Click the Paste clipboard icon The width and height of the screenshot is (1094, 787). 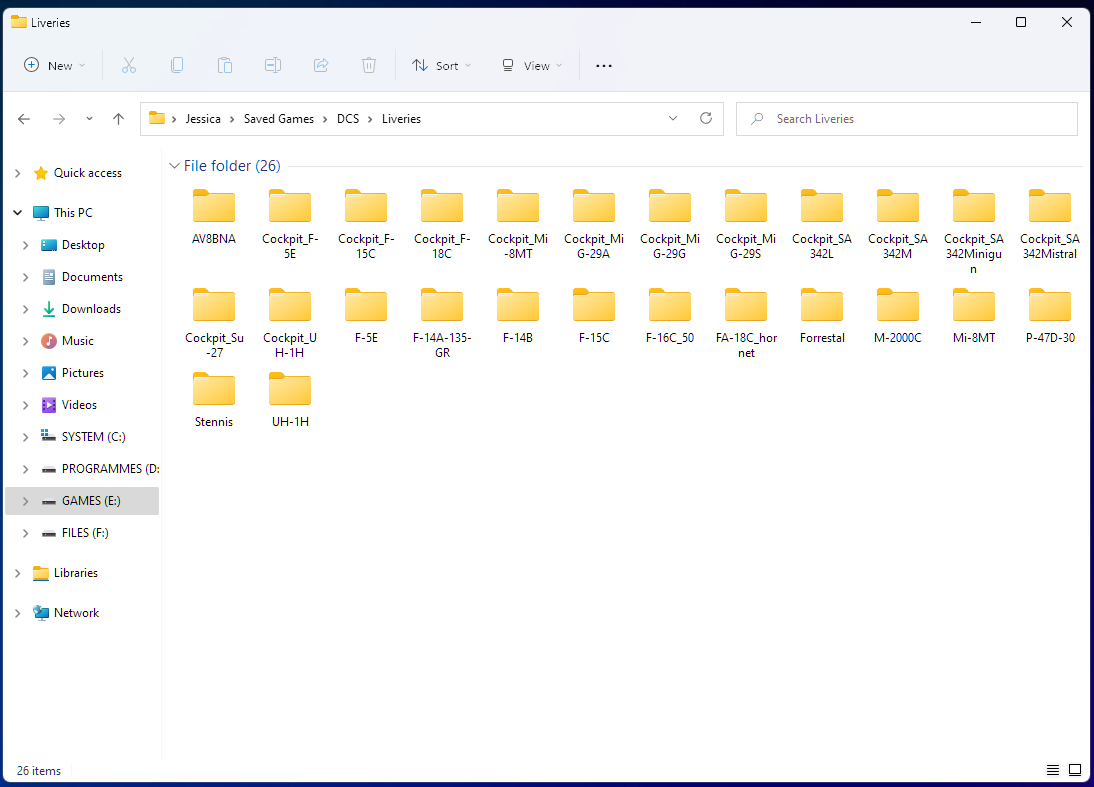pos(225,66)
